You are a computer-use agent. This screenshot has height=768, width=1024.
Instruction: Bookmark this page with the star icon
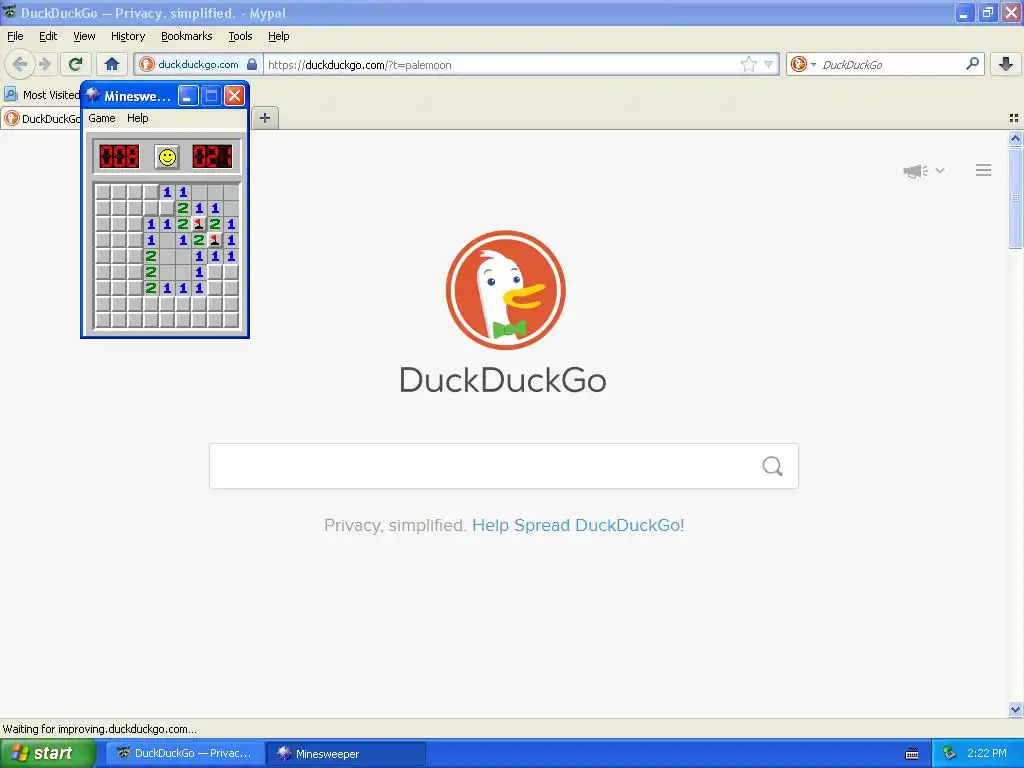coord(748,64)
